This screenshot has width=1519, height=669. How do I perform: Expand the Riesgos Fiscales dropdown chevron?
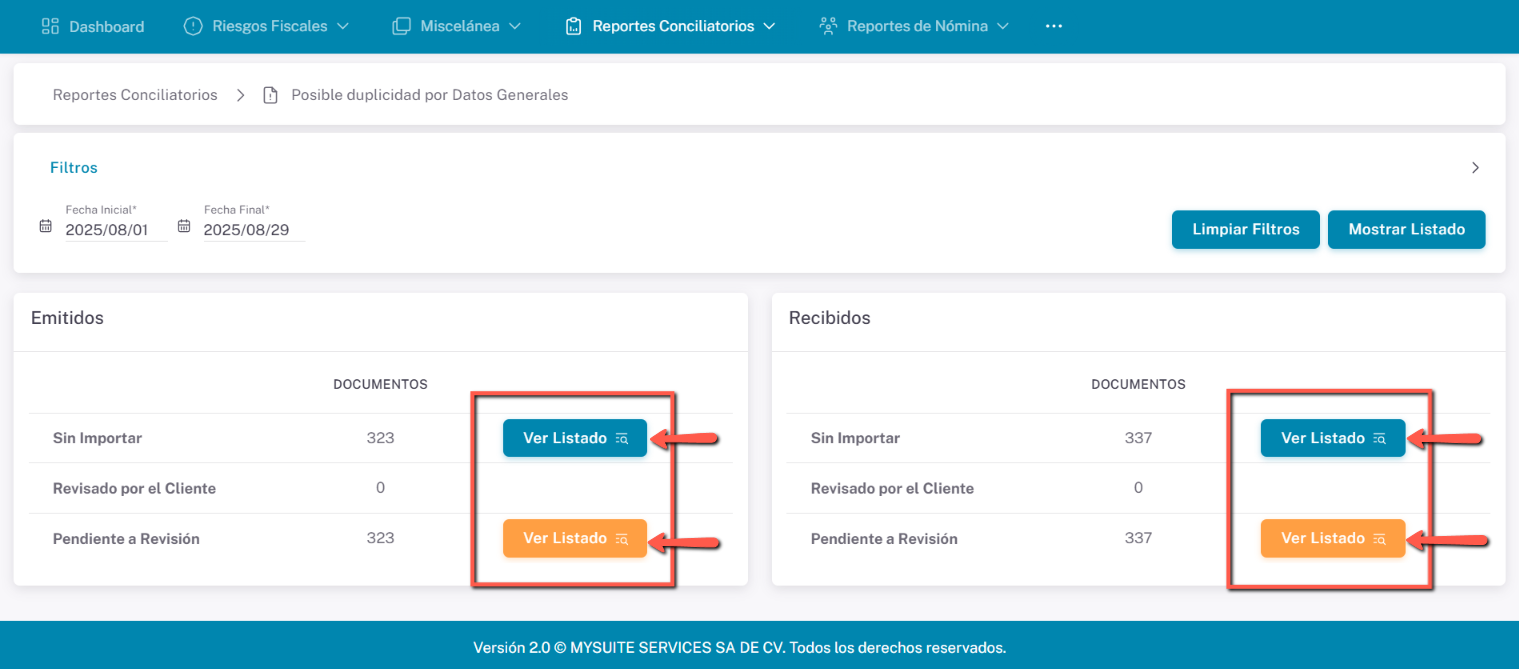(343, 26)
